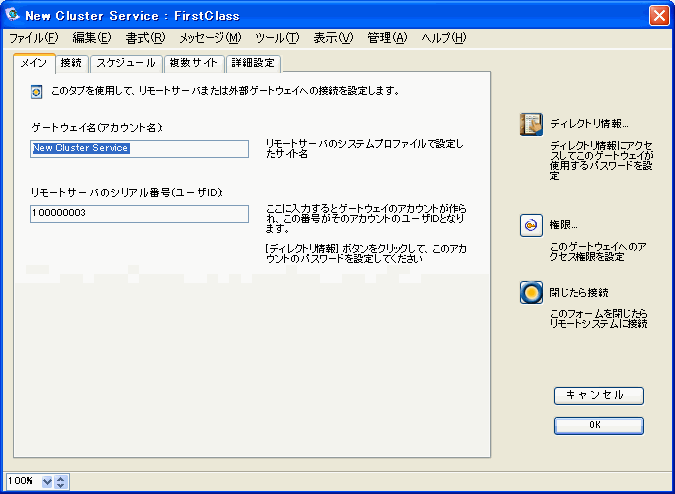This screenshot has height=494, width=675.
Task: Open the ファイル(F) menu
Action: pos(34,38)
